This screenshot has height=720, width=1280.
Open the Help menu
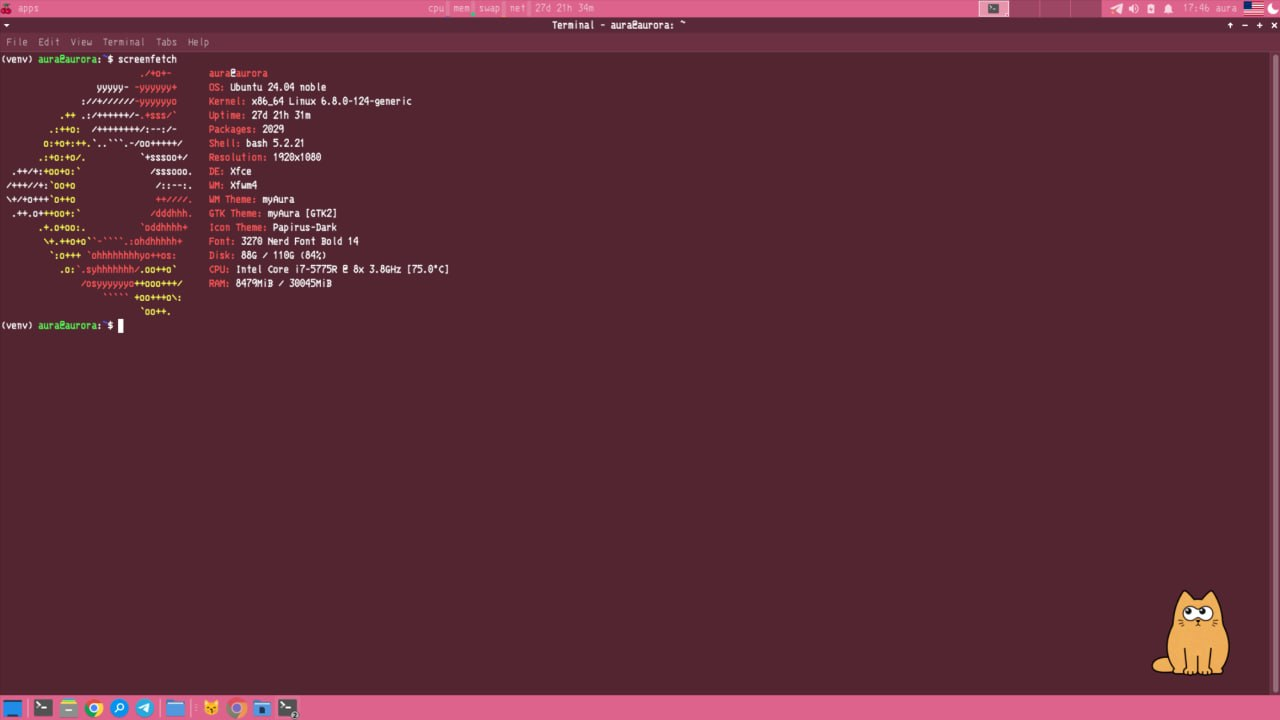[x=198, y=42]
